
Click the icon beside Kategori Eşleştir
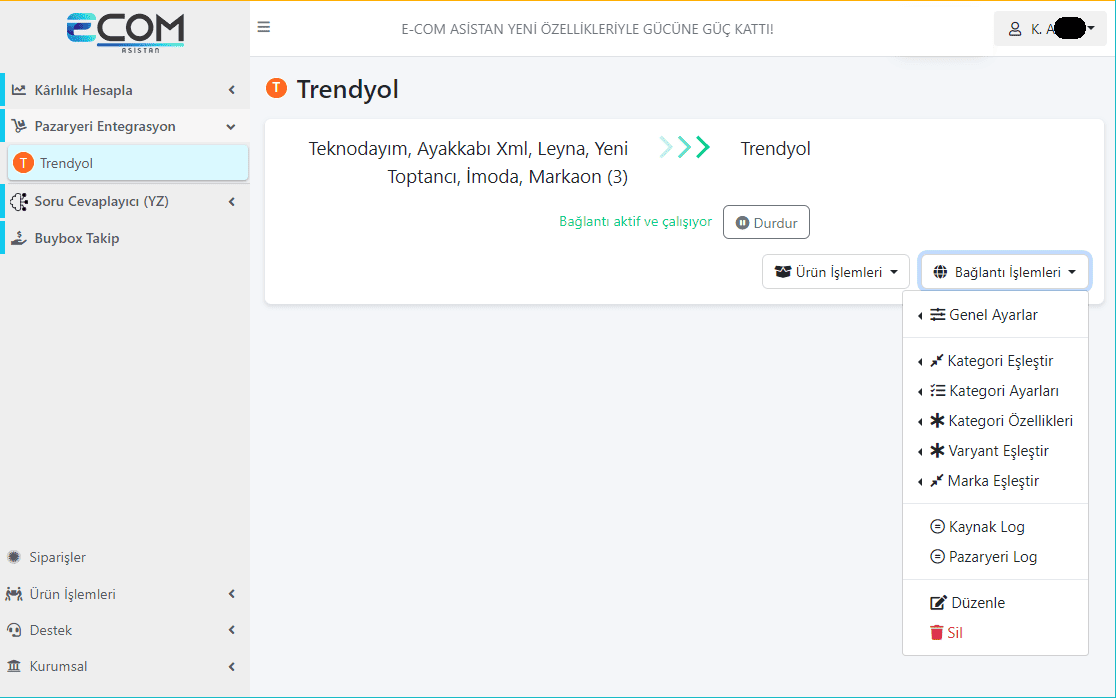pos(937,361)
